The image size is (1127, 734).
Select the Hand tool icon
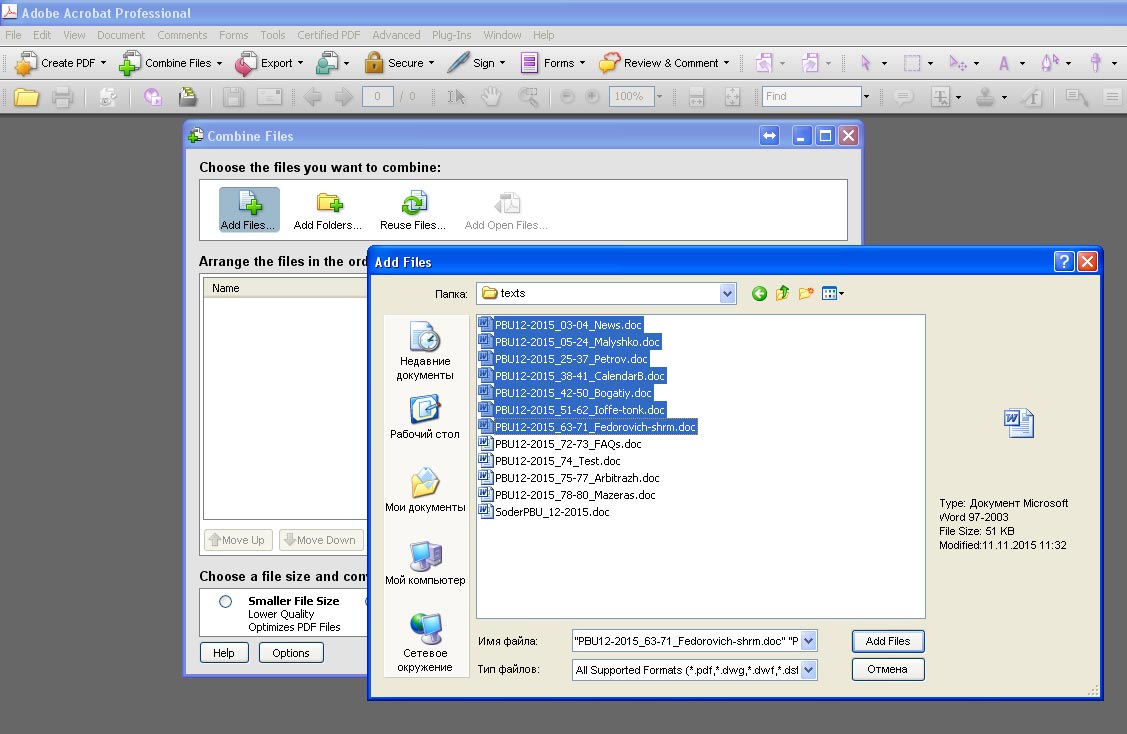pyautogui.click(x=491, y=96)
